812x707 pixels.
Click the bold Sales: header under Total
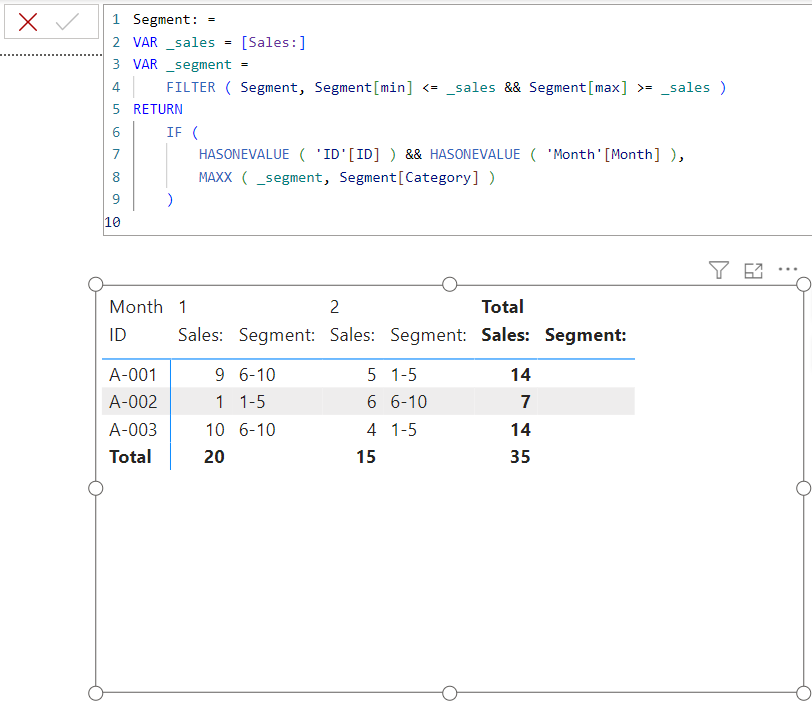point(505,335)
